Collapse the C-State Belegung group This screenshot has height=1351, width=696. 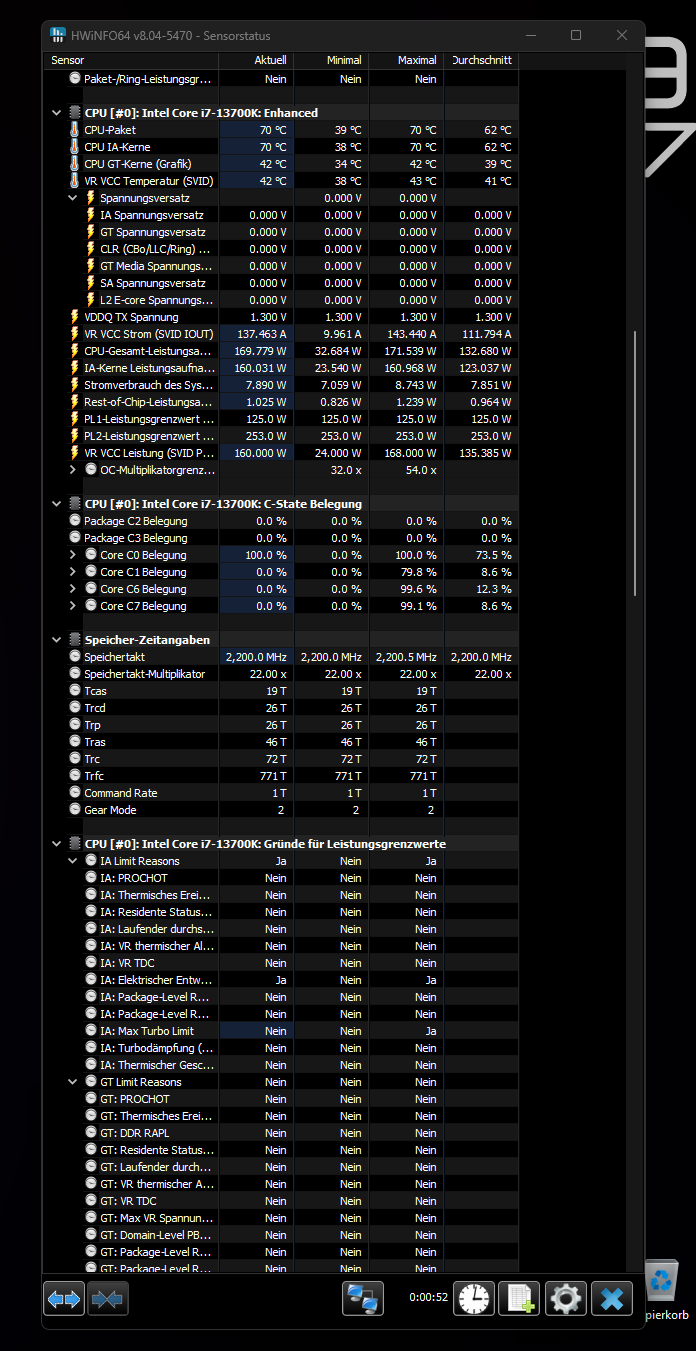57,504
